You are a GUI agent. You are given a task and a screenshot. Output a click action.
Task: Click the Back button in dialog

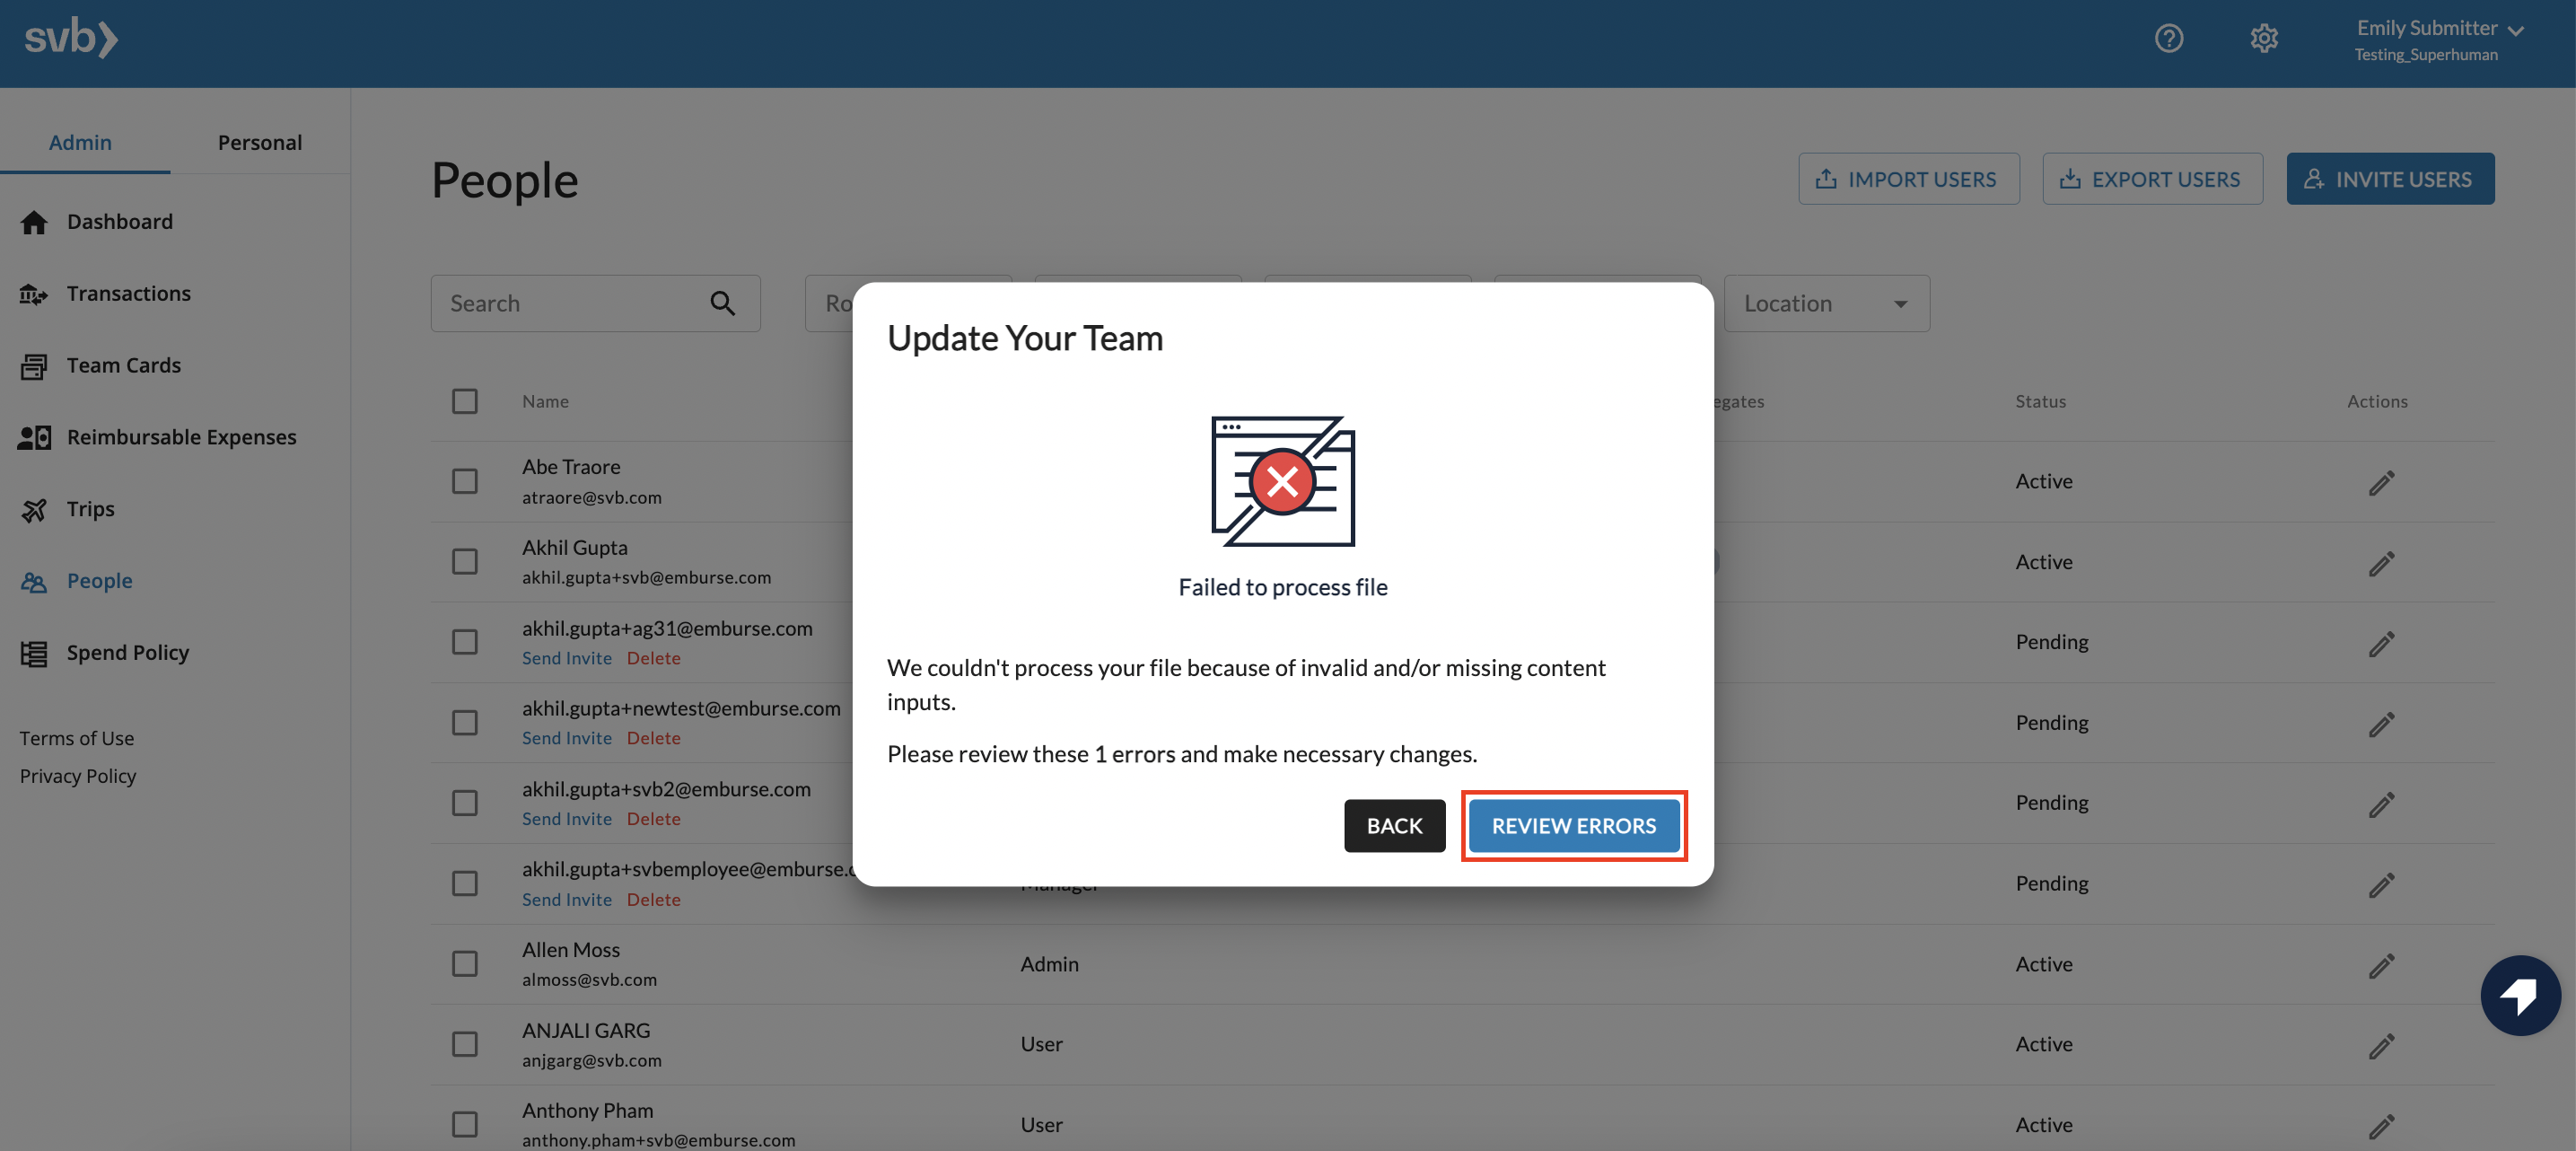point(1395,825)
